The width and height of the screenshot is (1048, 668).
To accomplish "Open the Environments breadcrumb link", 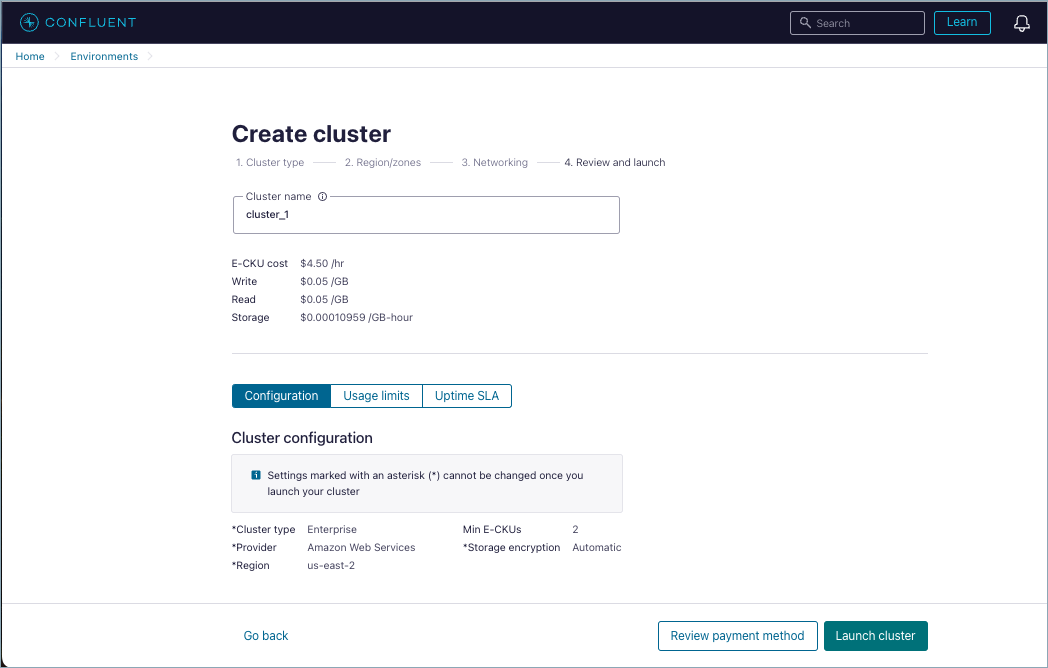I will [104, 56].
